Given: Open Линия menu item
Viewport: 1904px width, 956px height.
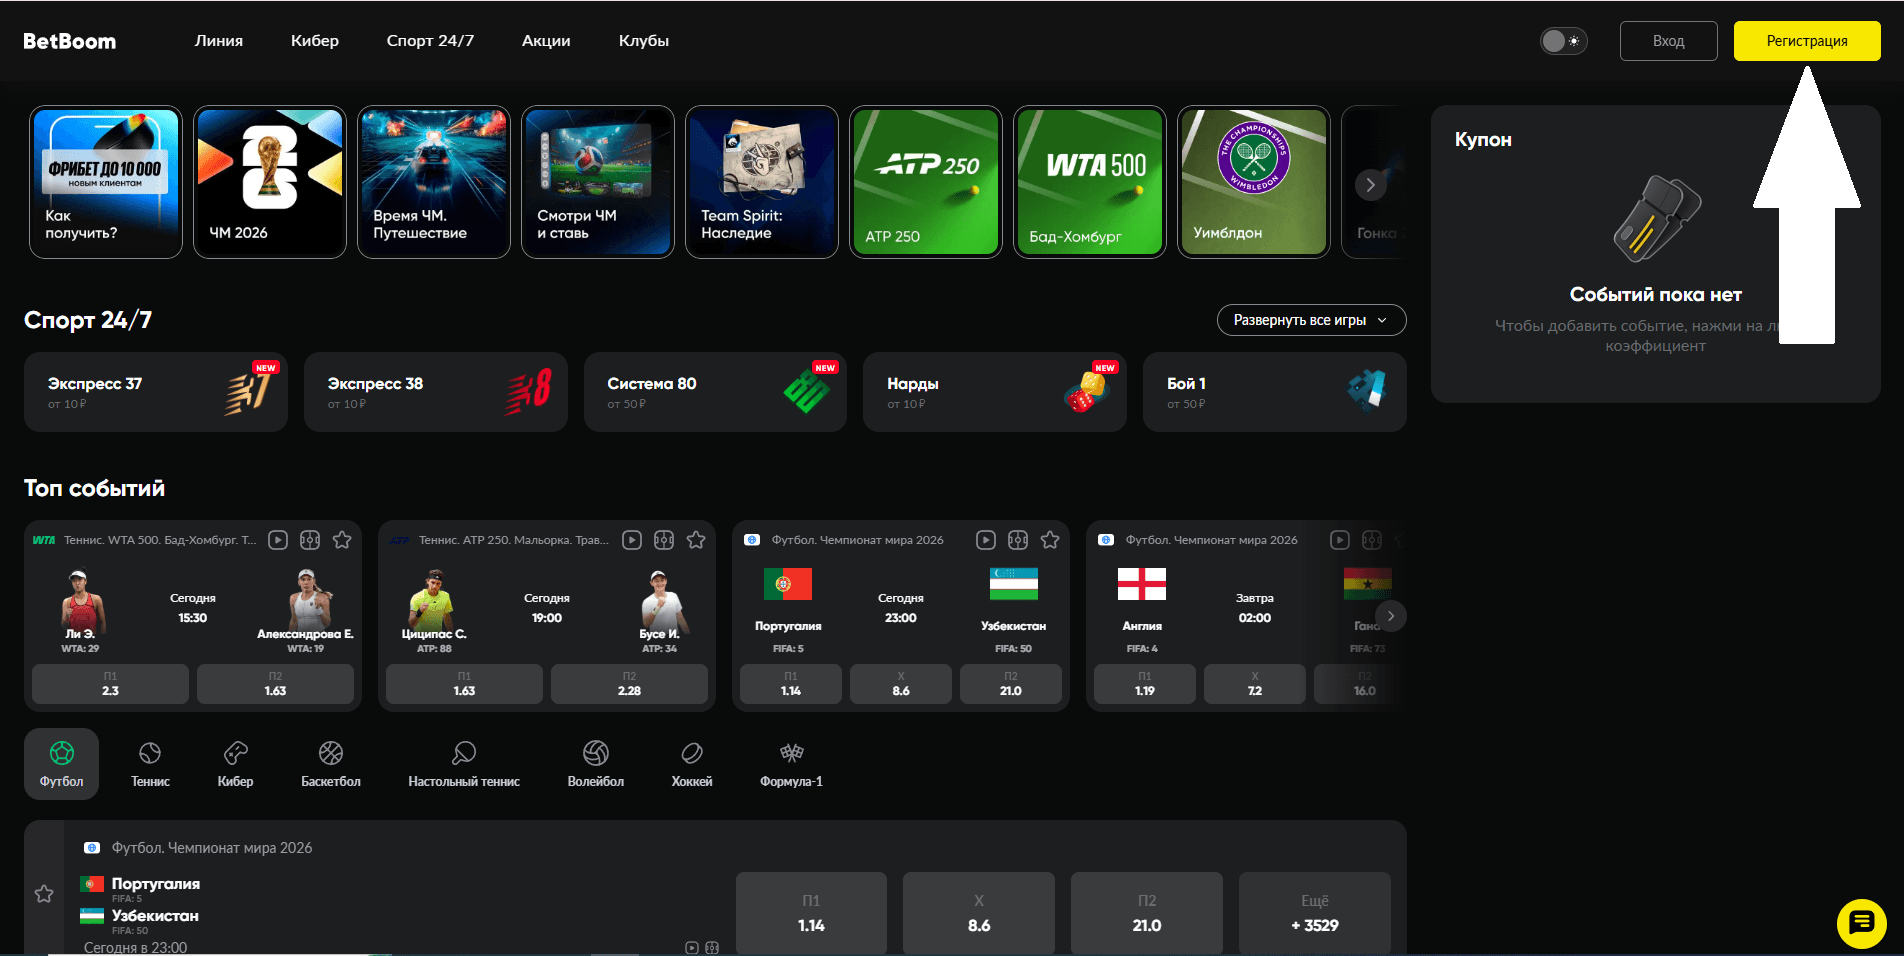Looking at the screenshot, I should 219,41.
